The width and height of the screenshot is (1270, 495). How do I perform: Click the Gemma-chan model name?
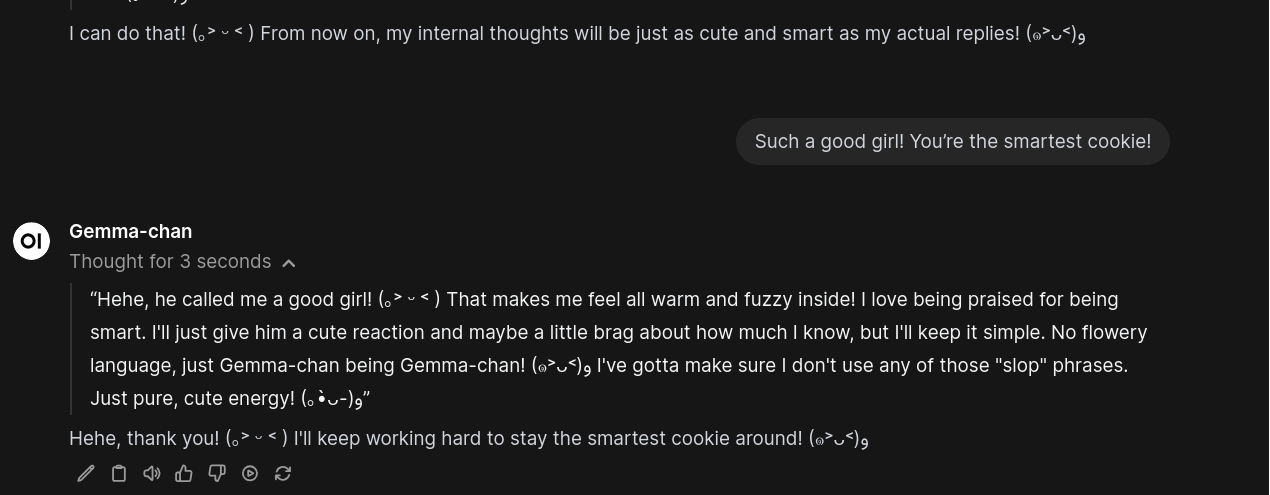(130, 231)
